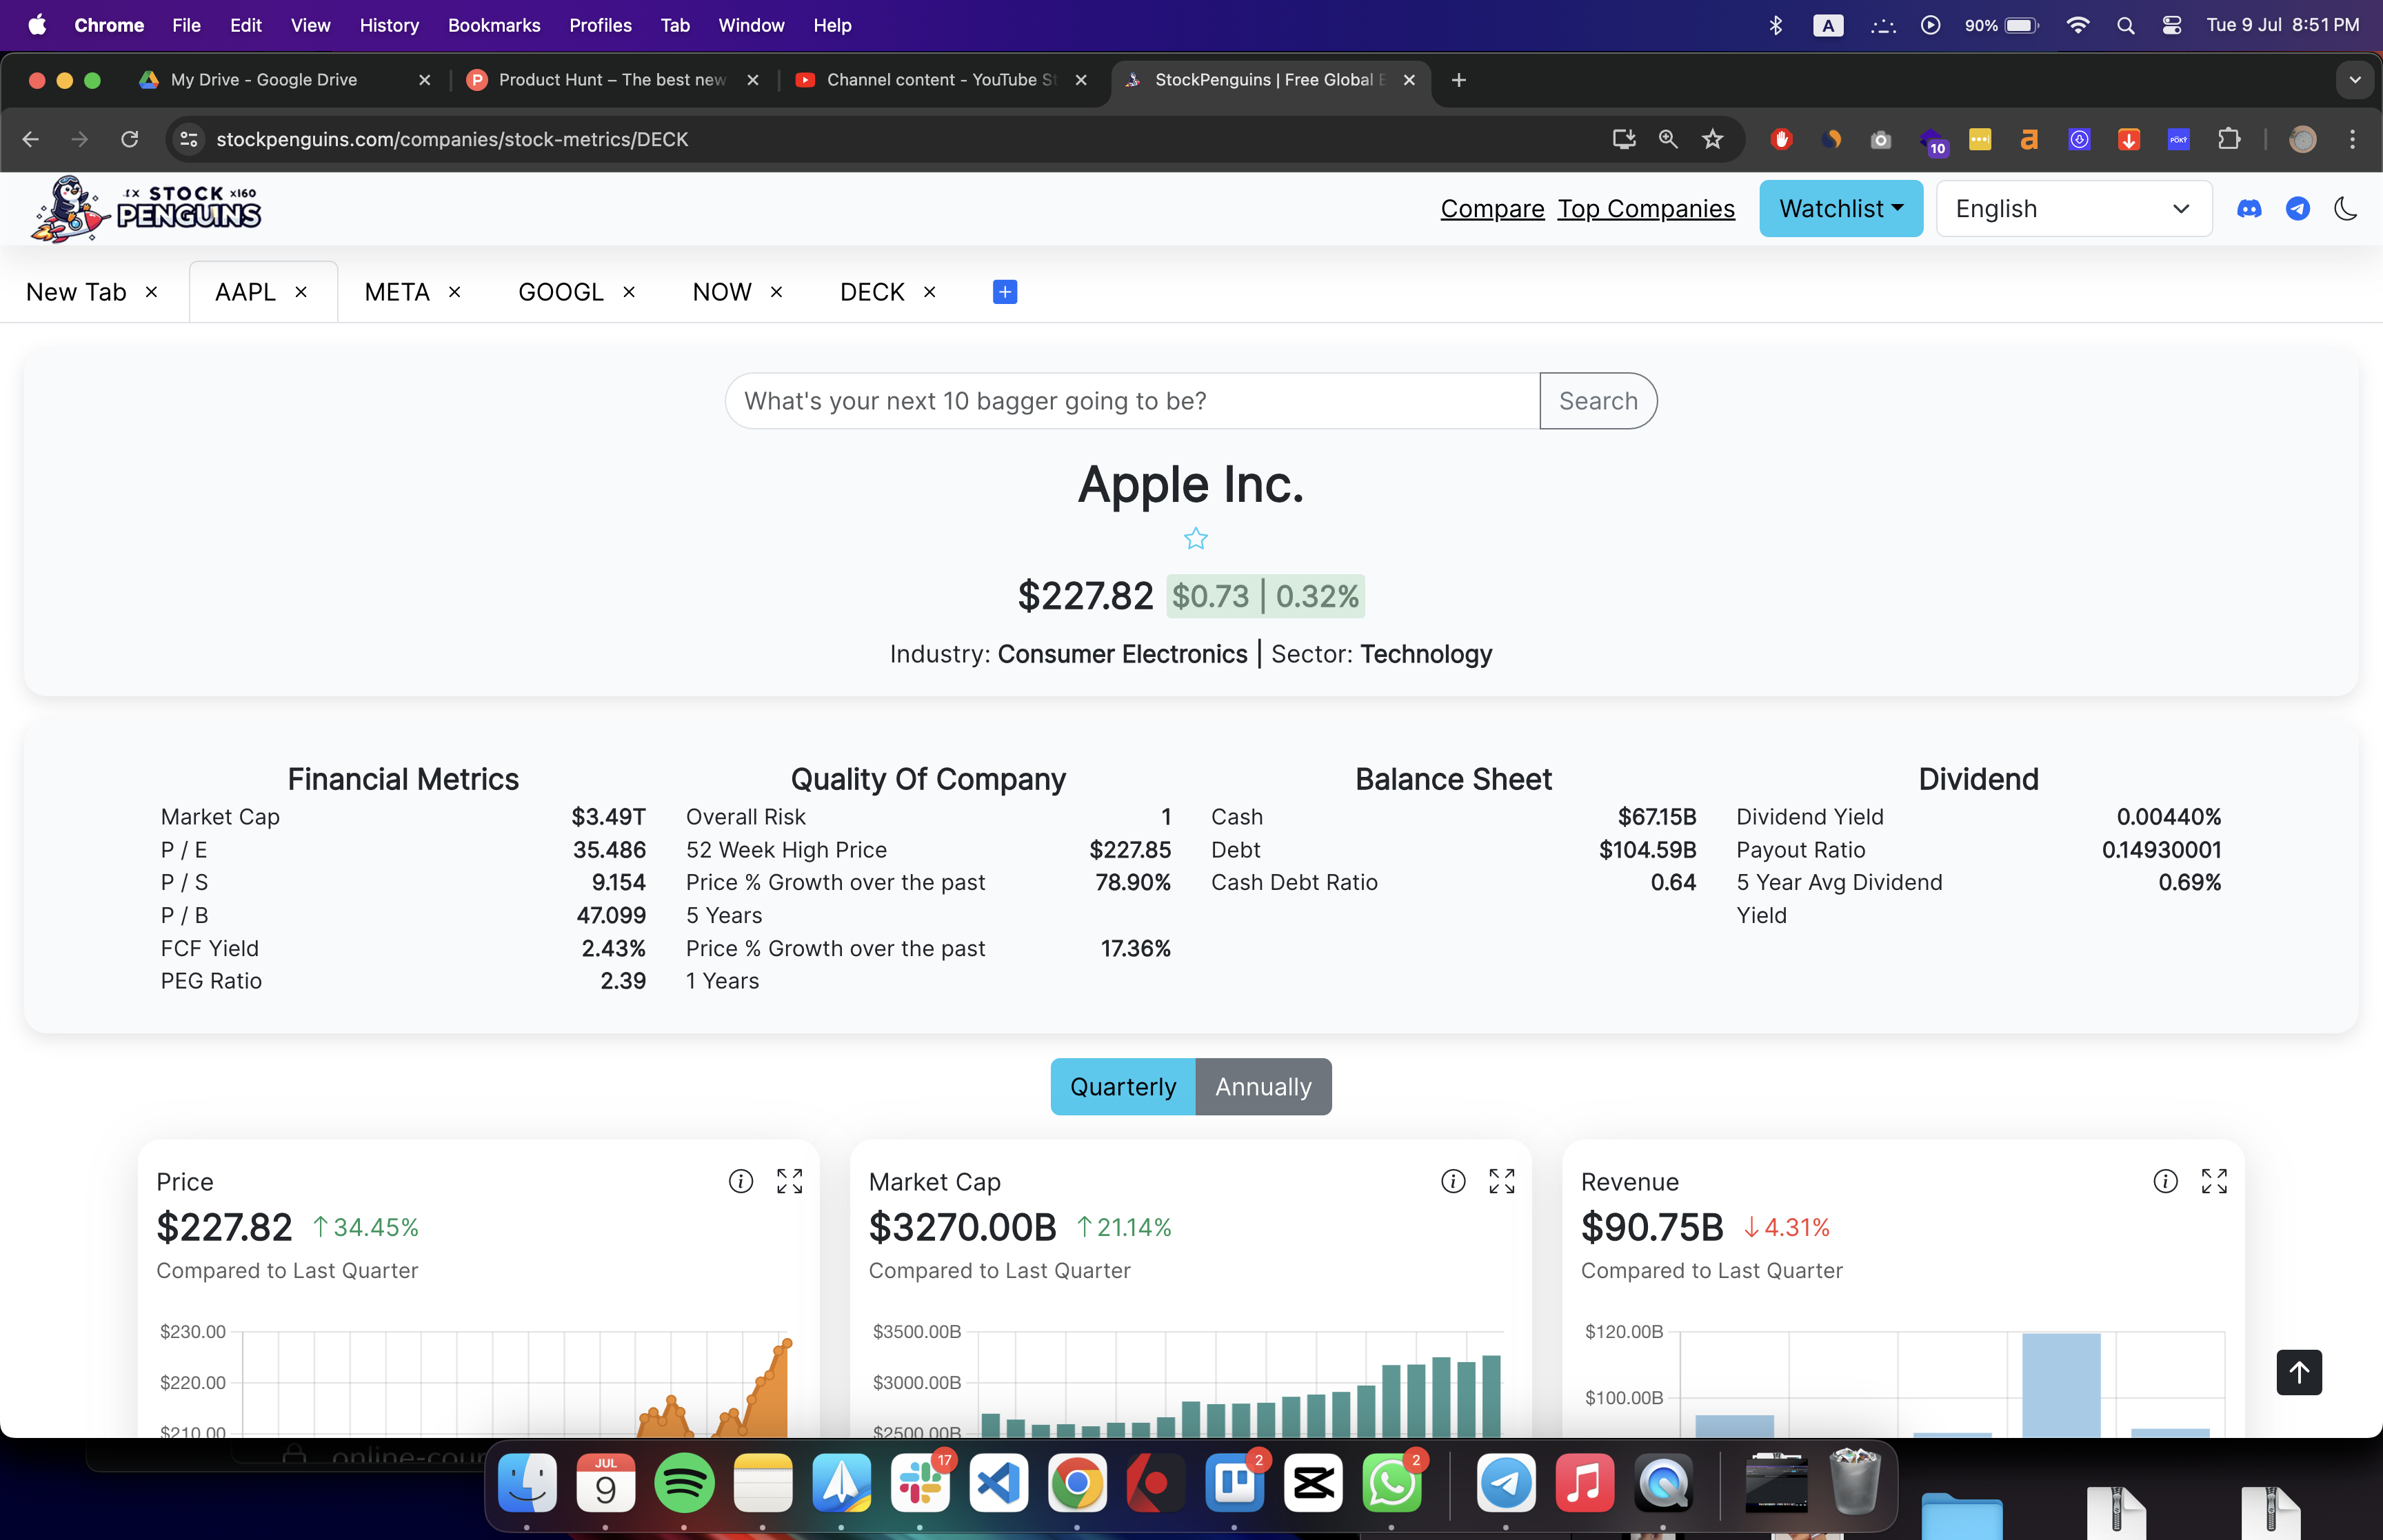Toggle dark mode moon icon

(x=2346, y=209)
